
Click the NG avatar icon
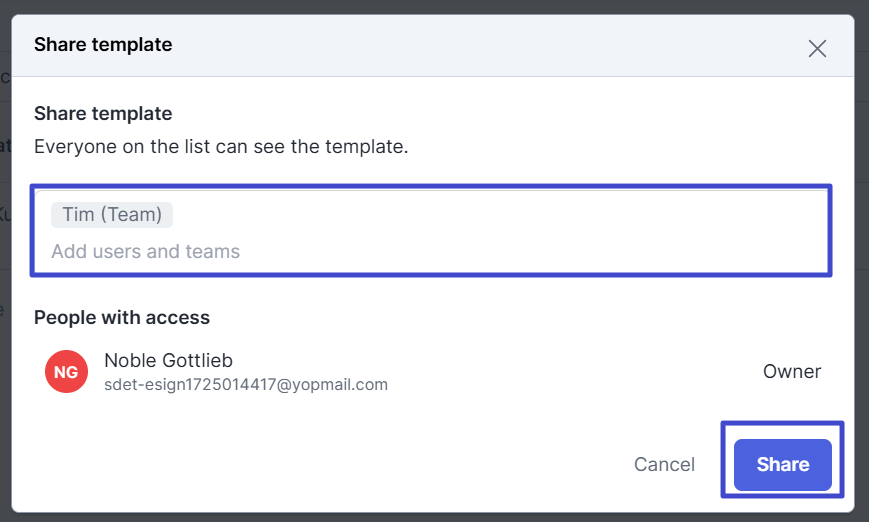tap(66, 372)
